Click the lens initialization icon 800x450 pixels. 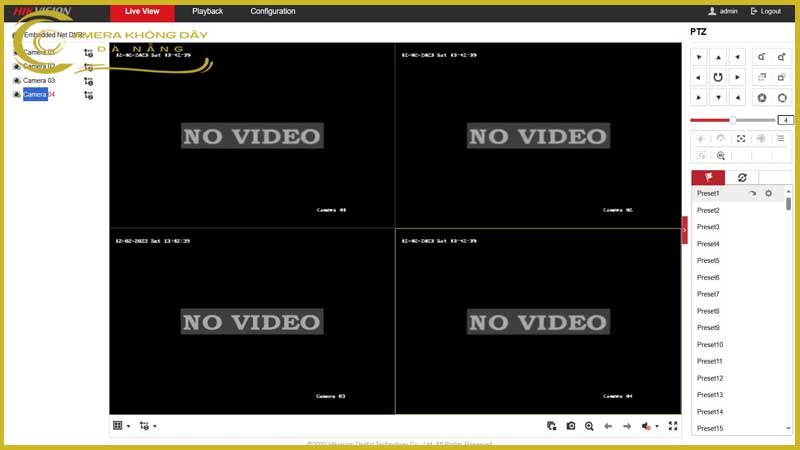(761, 139)
